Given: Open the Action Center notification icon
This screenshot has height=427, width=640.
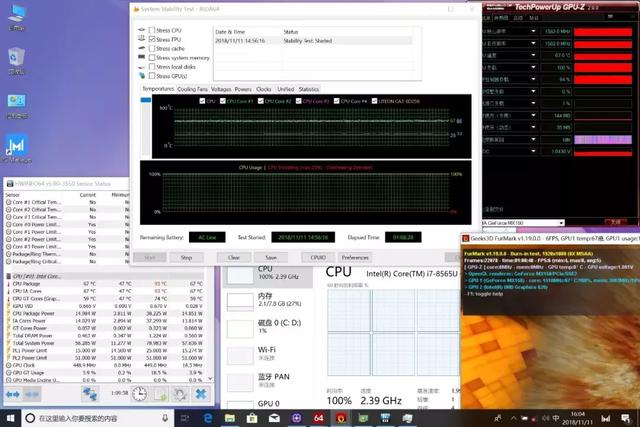Looking at the screenshot, I should click(625, 418).
